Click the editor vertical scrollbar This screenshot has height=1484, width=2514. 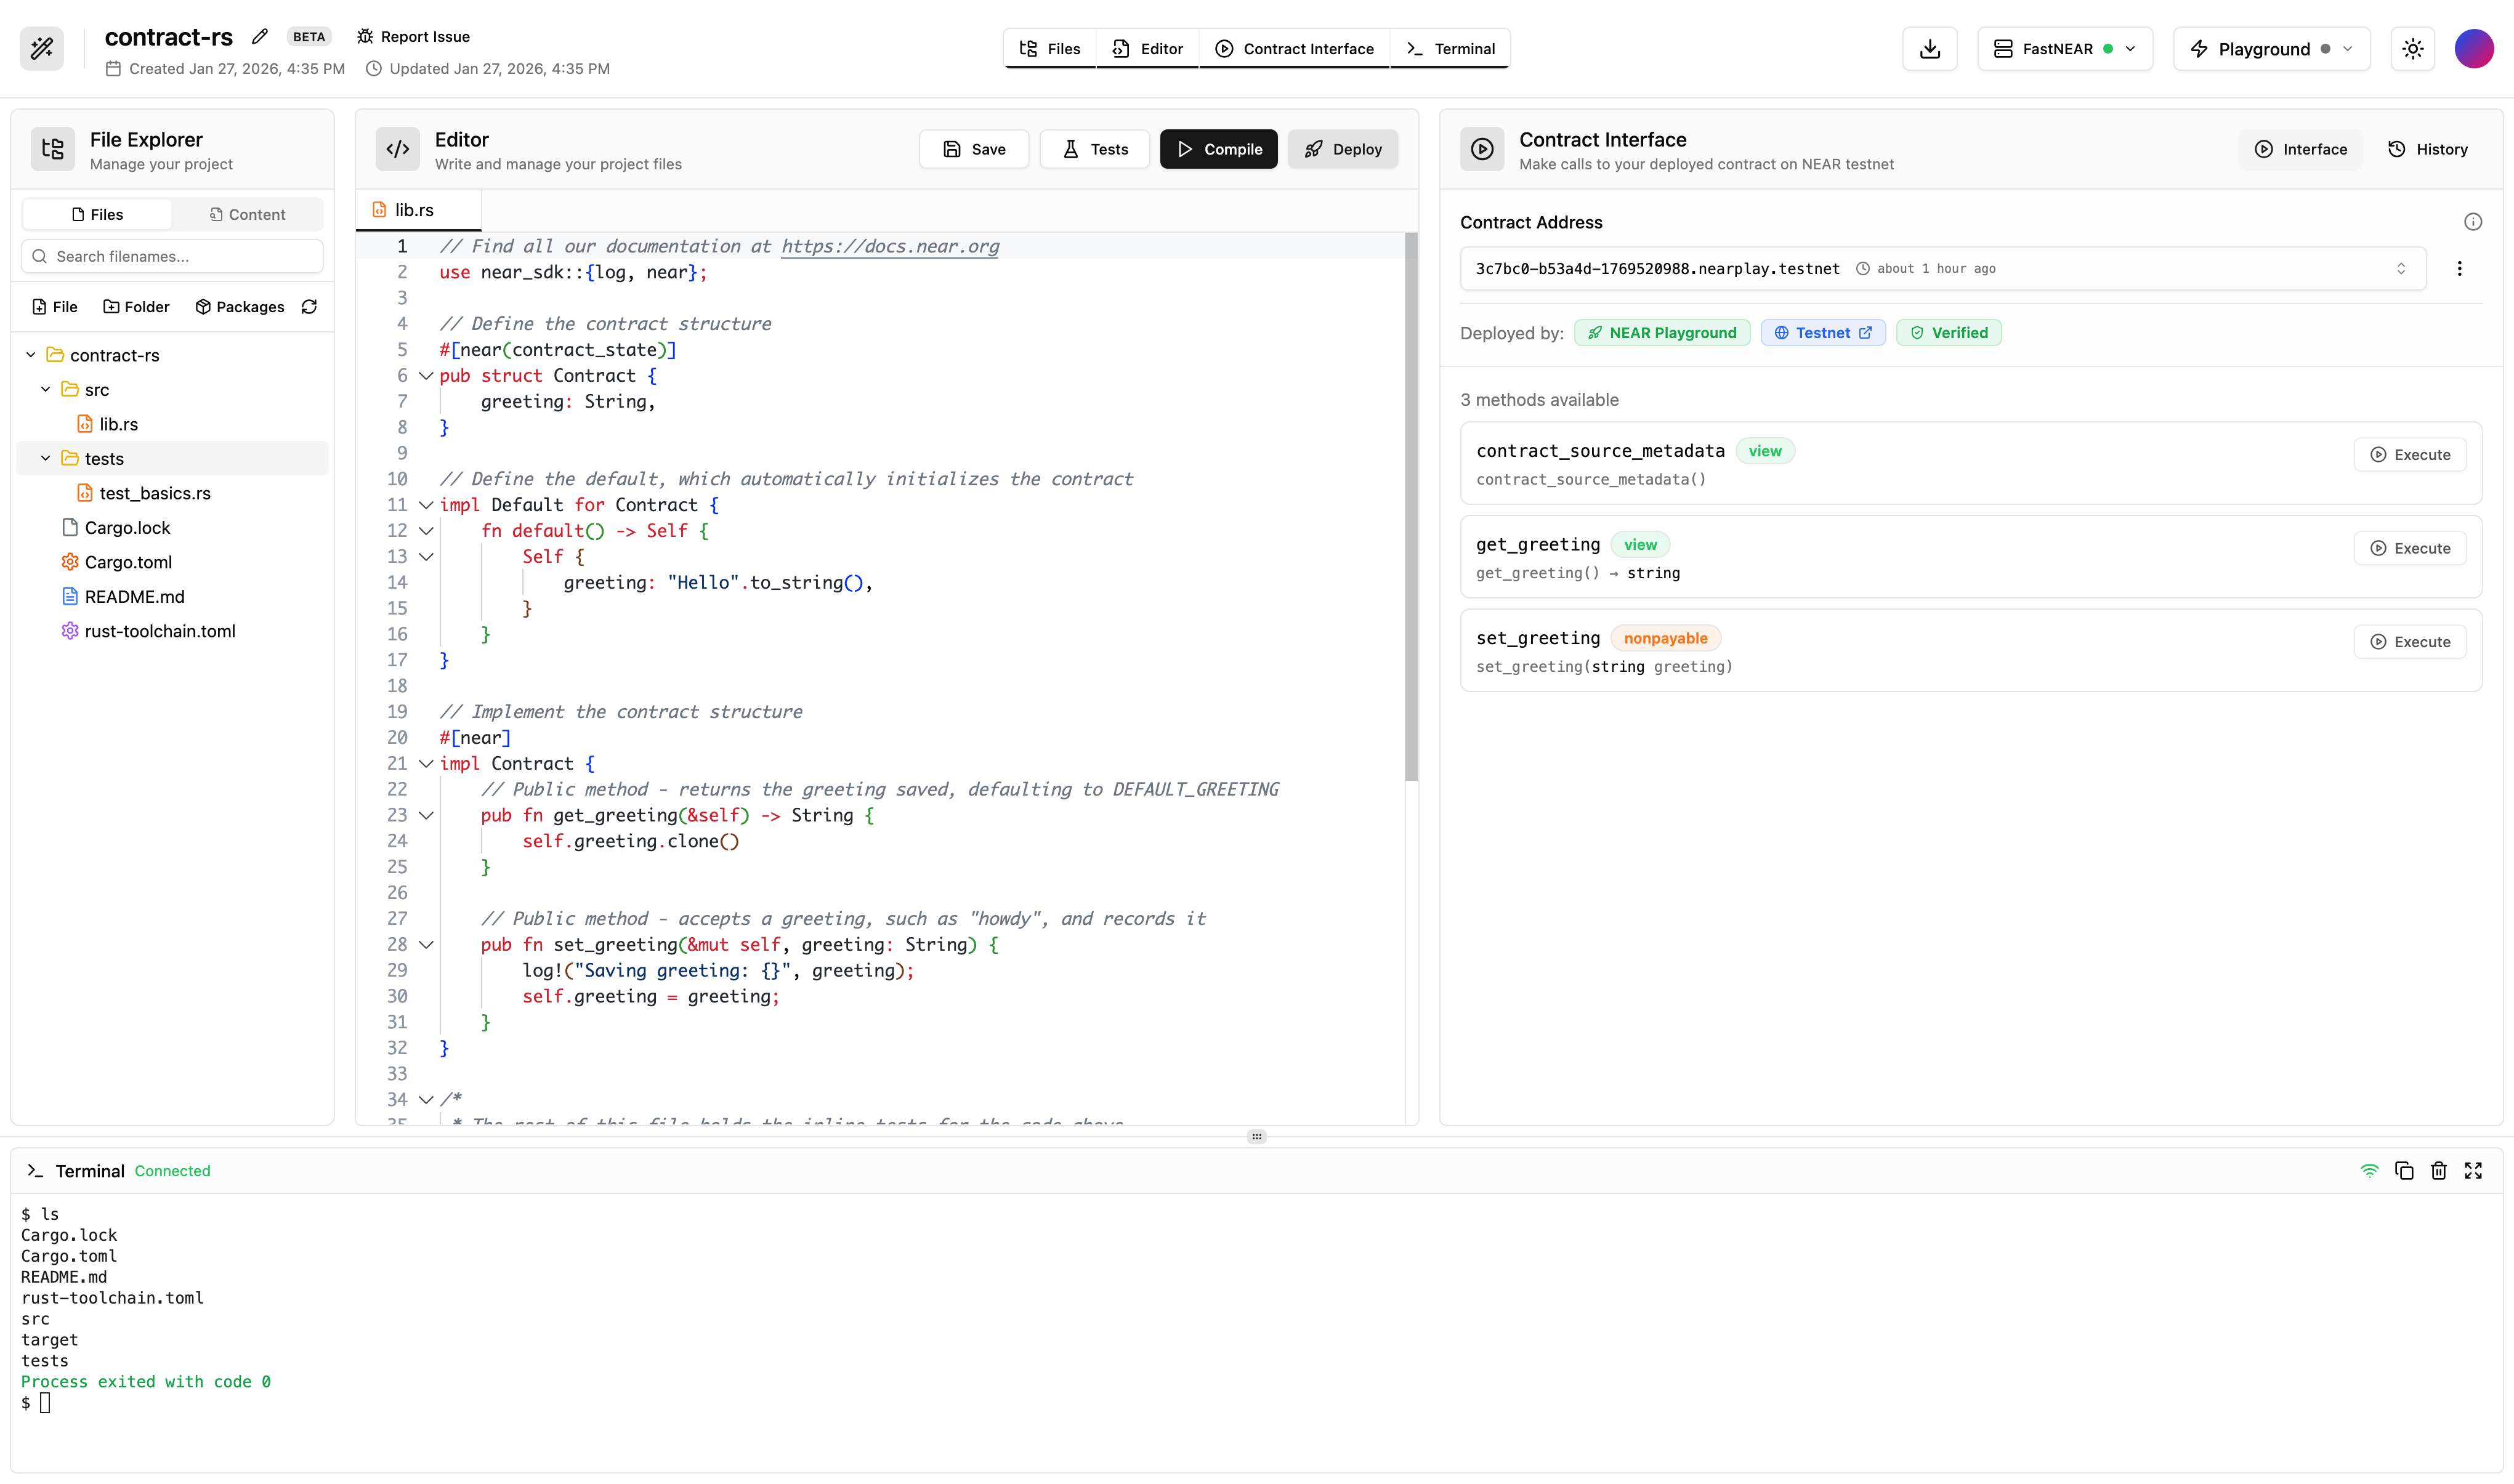tap(1411, 506)
